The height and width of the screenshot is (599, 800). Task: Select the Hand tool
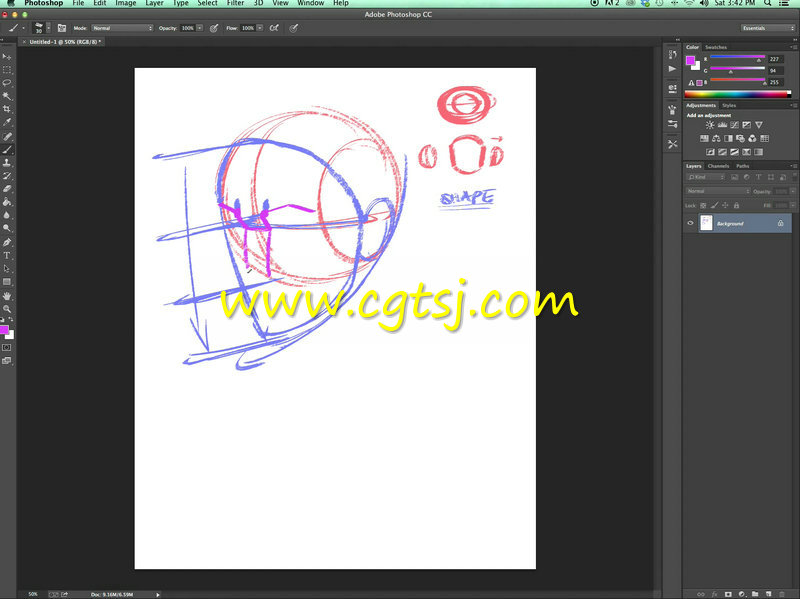click(7, 296)
